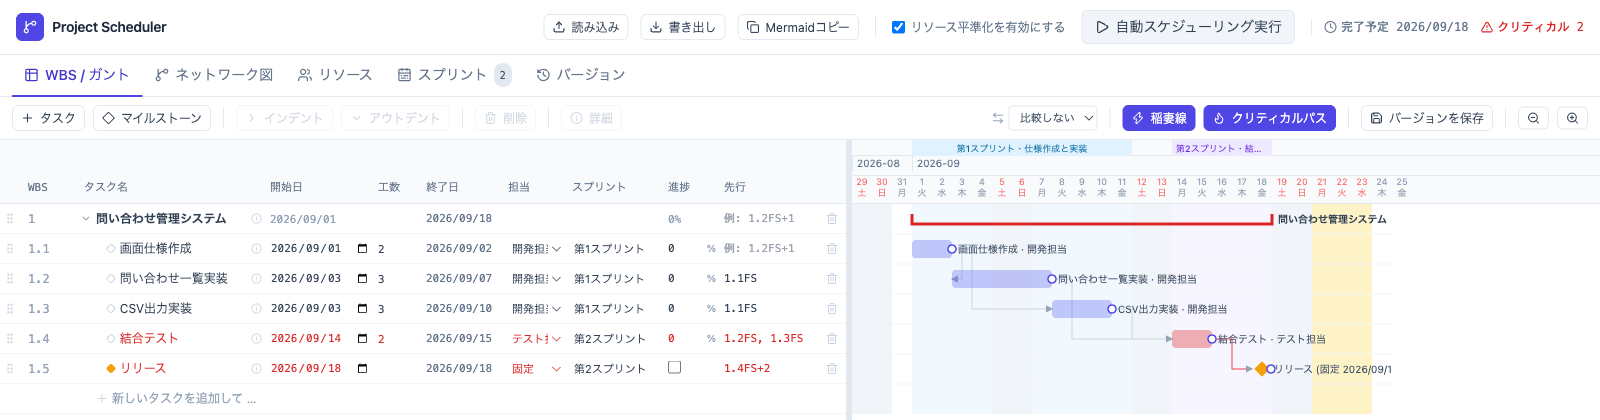The image size is (1600, 420).
Task: Click 第1スプリント・仕様作成と実装 sprint band
Action: [1022, 148]
